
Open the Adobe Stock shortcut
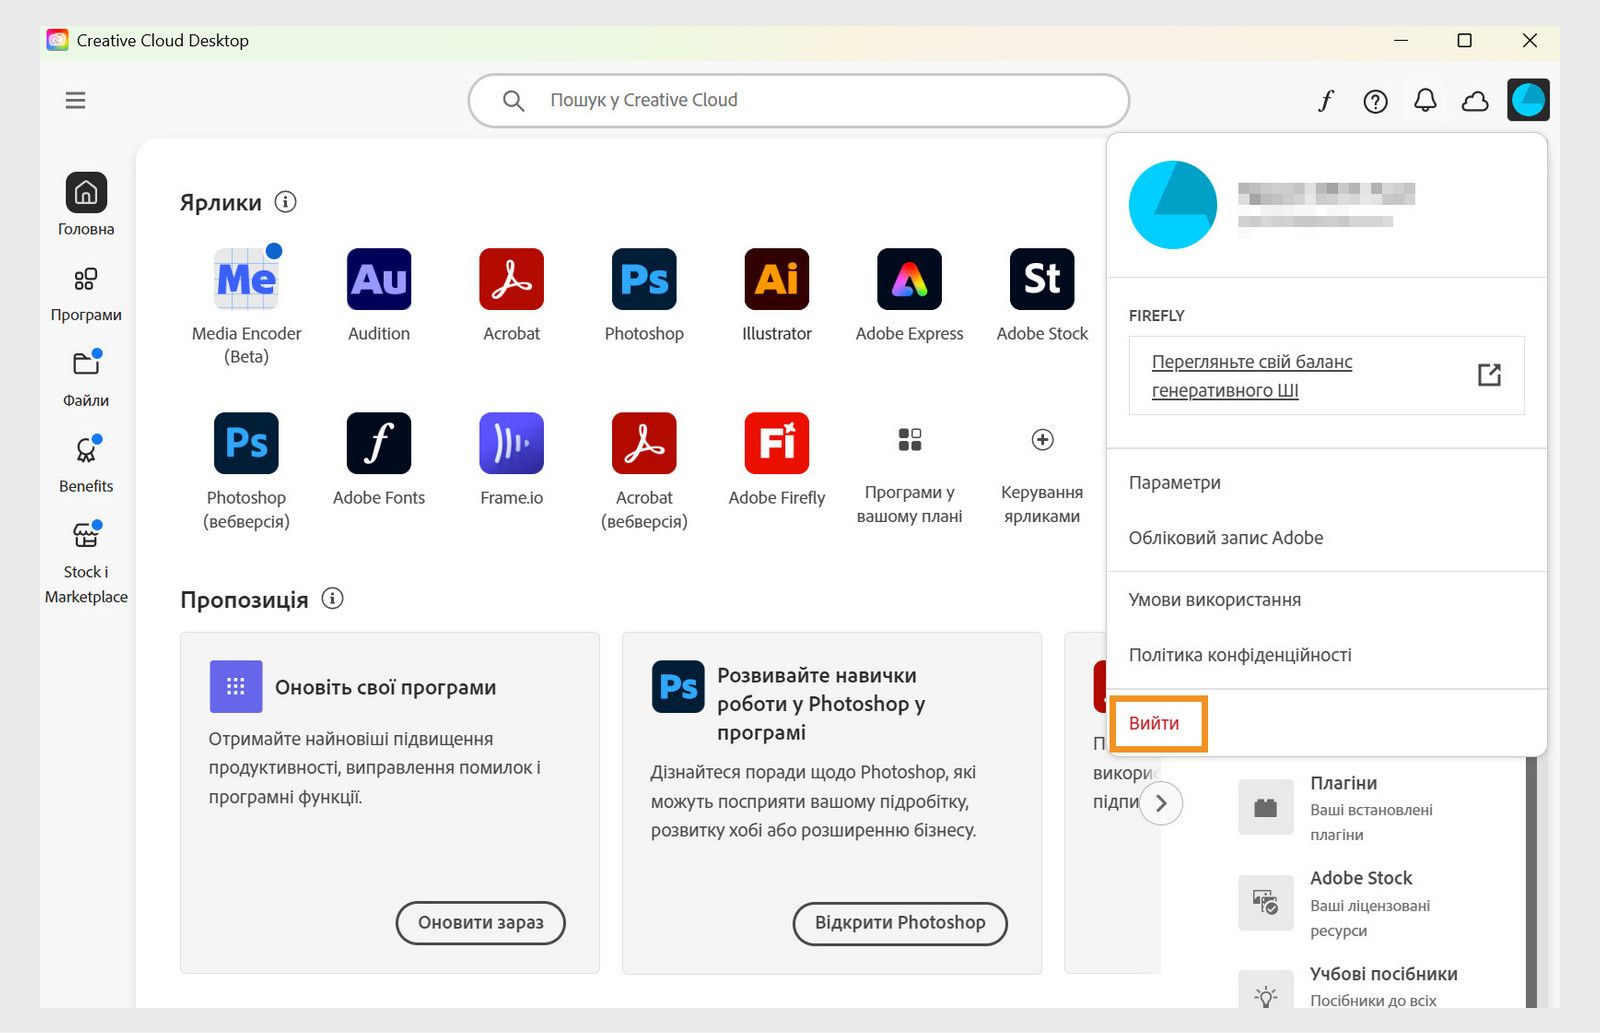pyautogui.click(x=1042, y=296)
